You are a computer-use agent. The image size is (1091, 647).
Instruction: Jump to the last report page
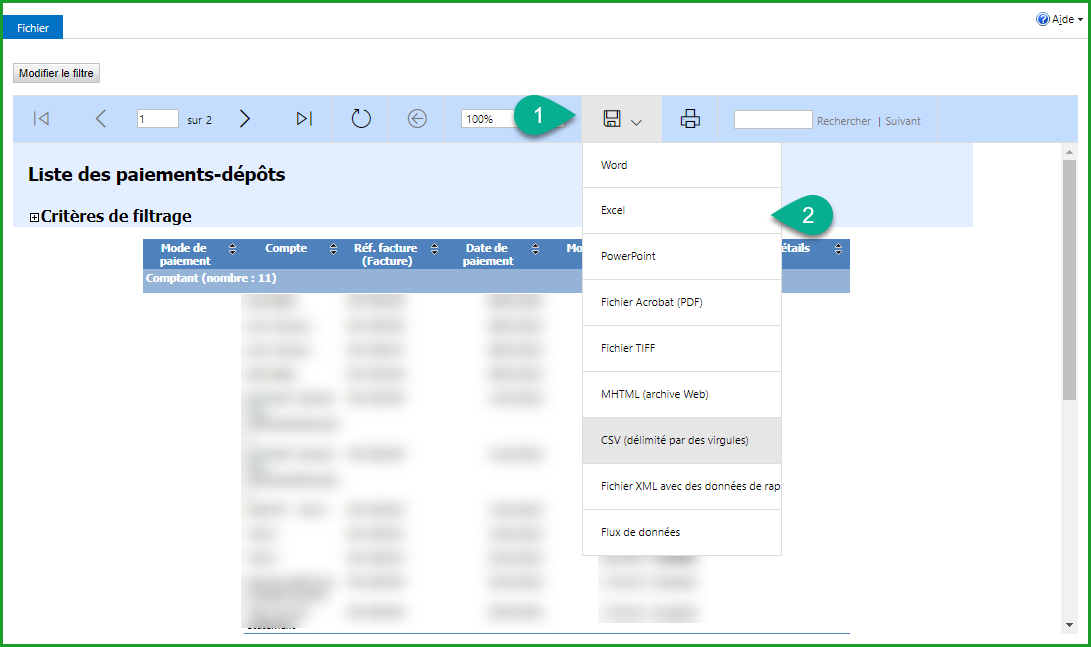[304, 119]
